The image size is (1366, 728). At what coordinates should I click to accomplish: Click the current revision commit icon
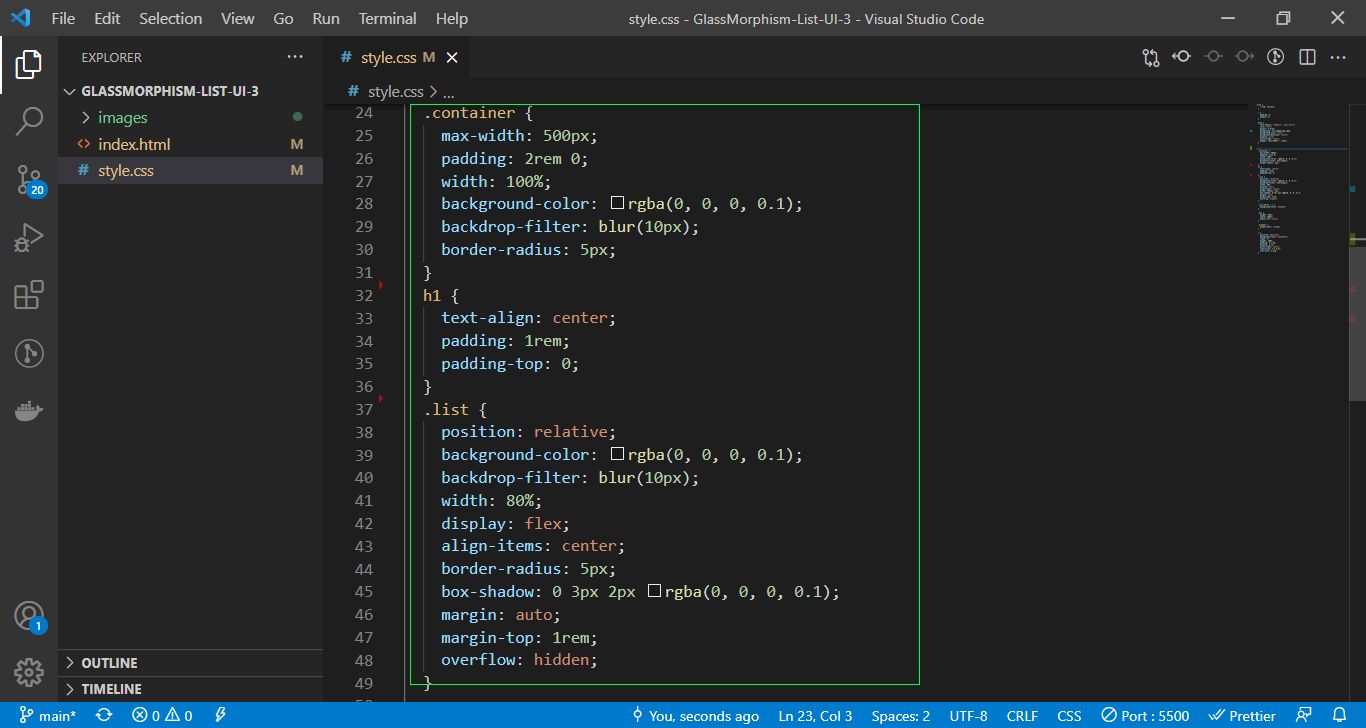pyautogui.click(x=1213, y=58)
